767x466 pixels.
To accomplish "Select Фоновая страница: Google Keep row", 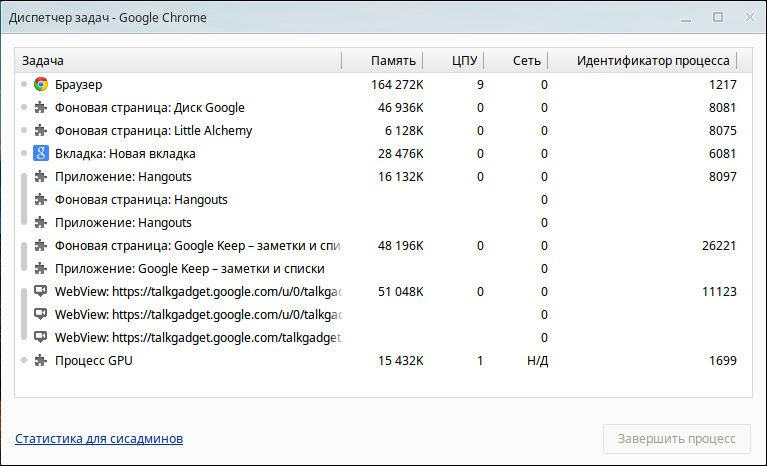I will (384, 245).
